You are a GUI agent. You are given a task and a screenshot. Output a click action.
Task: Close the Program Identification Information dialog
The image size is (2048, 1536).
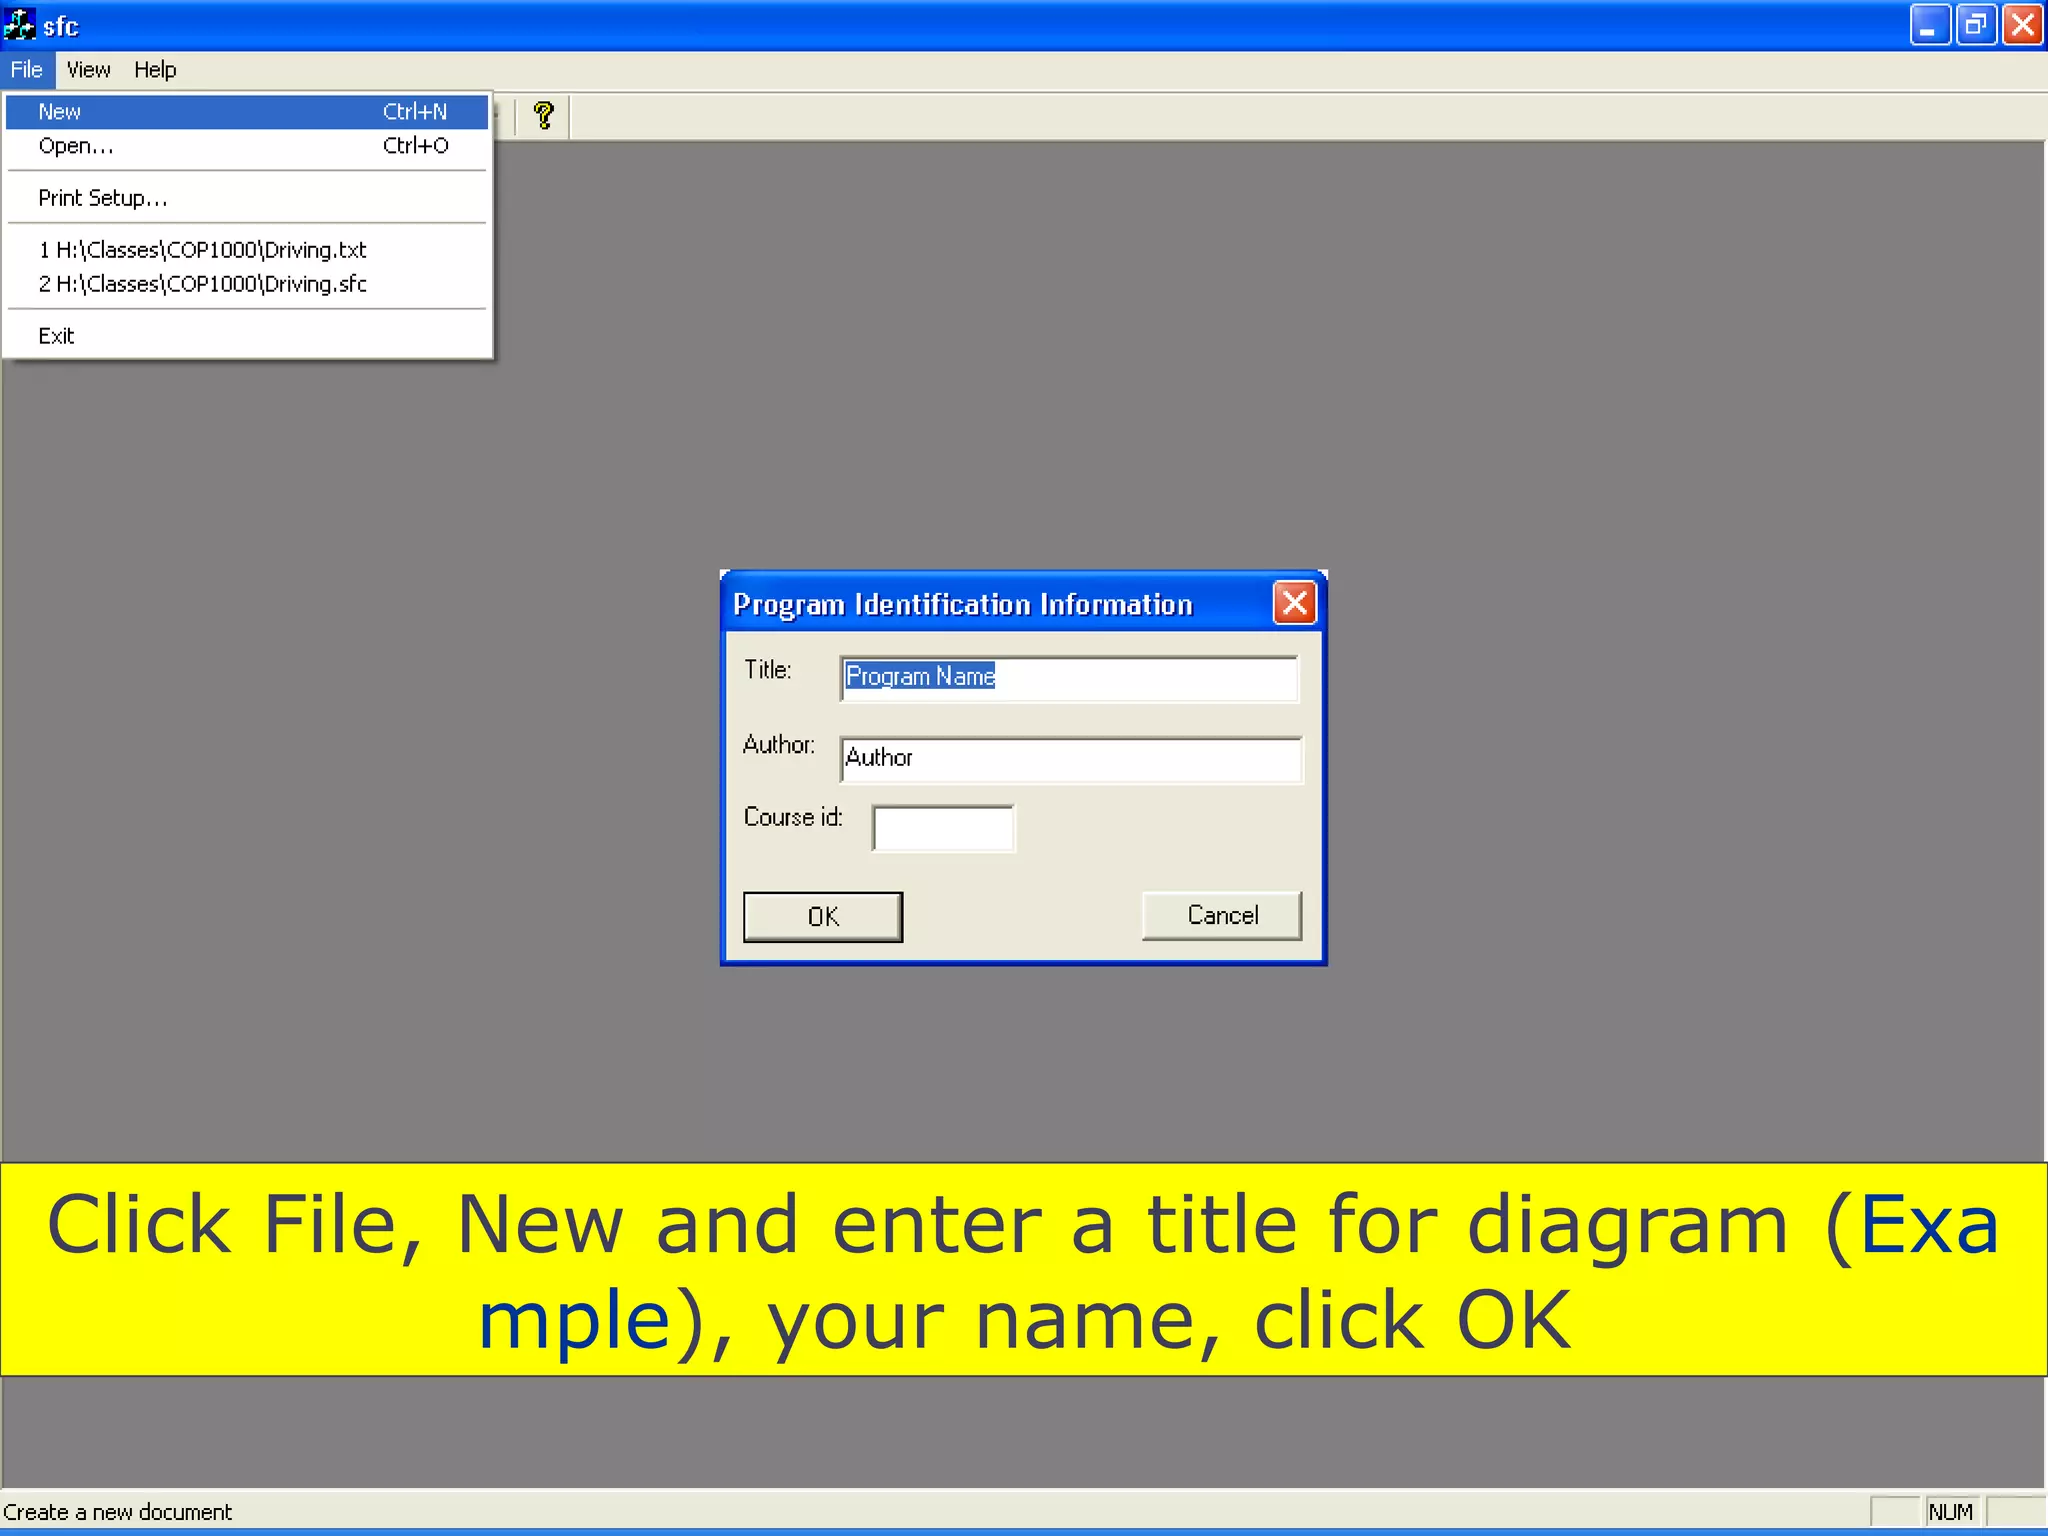pos(1295,603)
